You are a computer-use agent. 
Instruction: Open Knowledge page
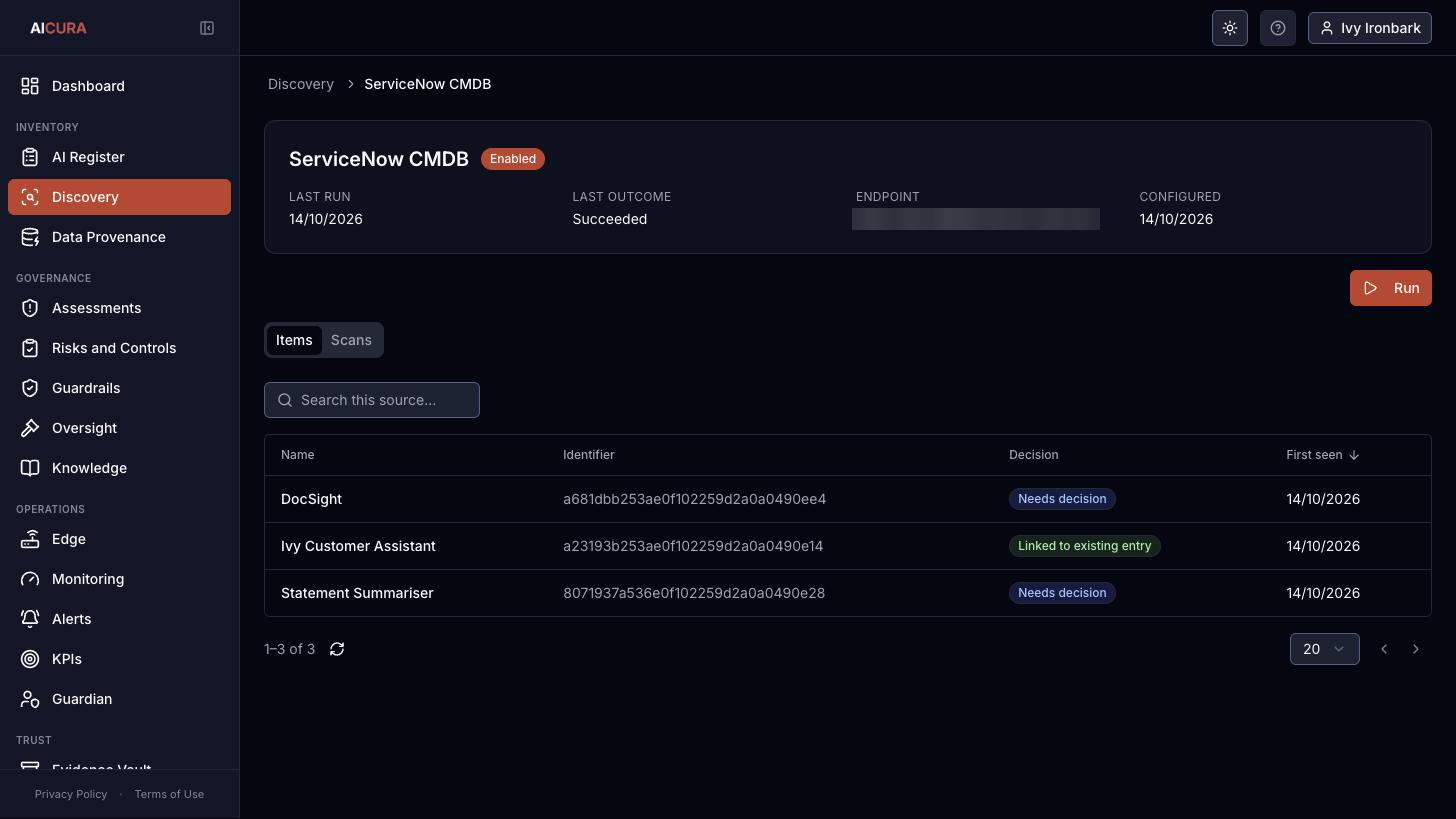click(119, 468)
